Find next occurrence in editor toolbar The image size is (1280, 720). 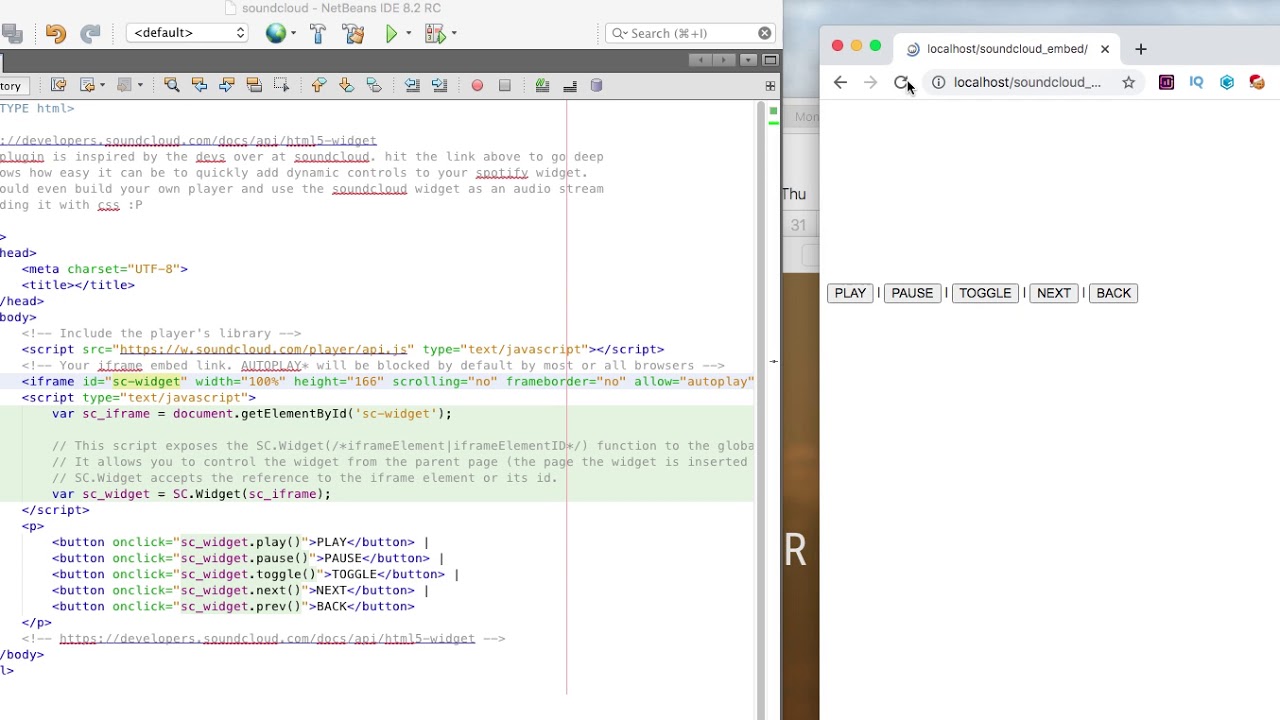[x=227, y=85]
